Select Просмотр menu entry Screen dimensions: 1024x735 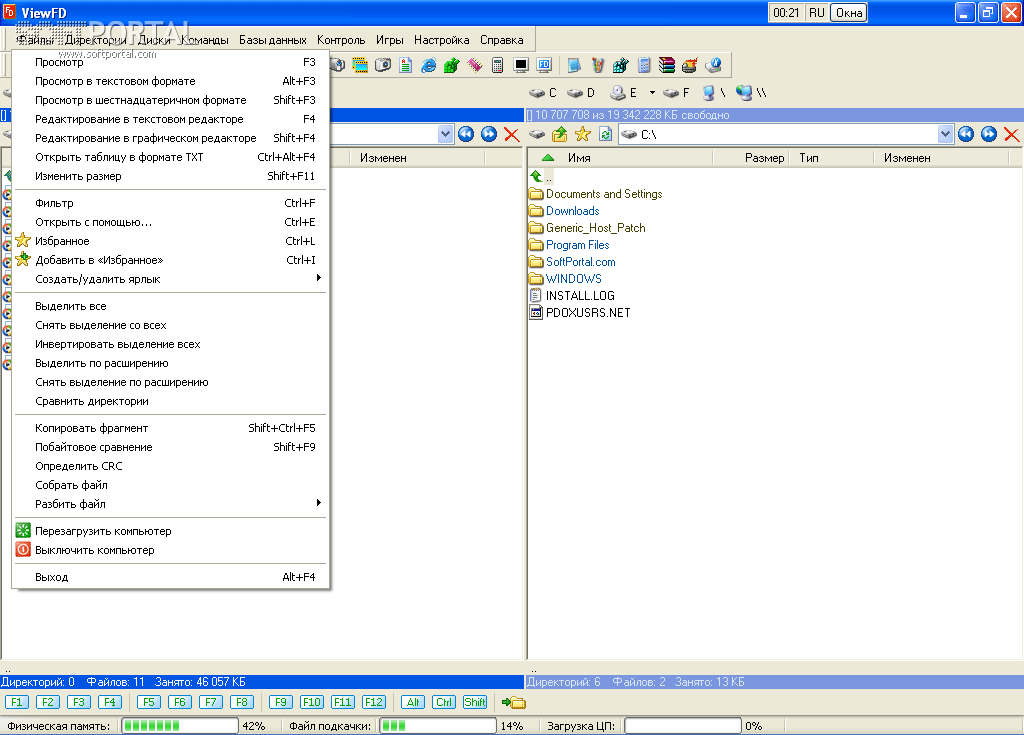click(x=170, y=62)
